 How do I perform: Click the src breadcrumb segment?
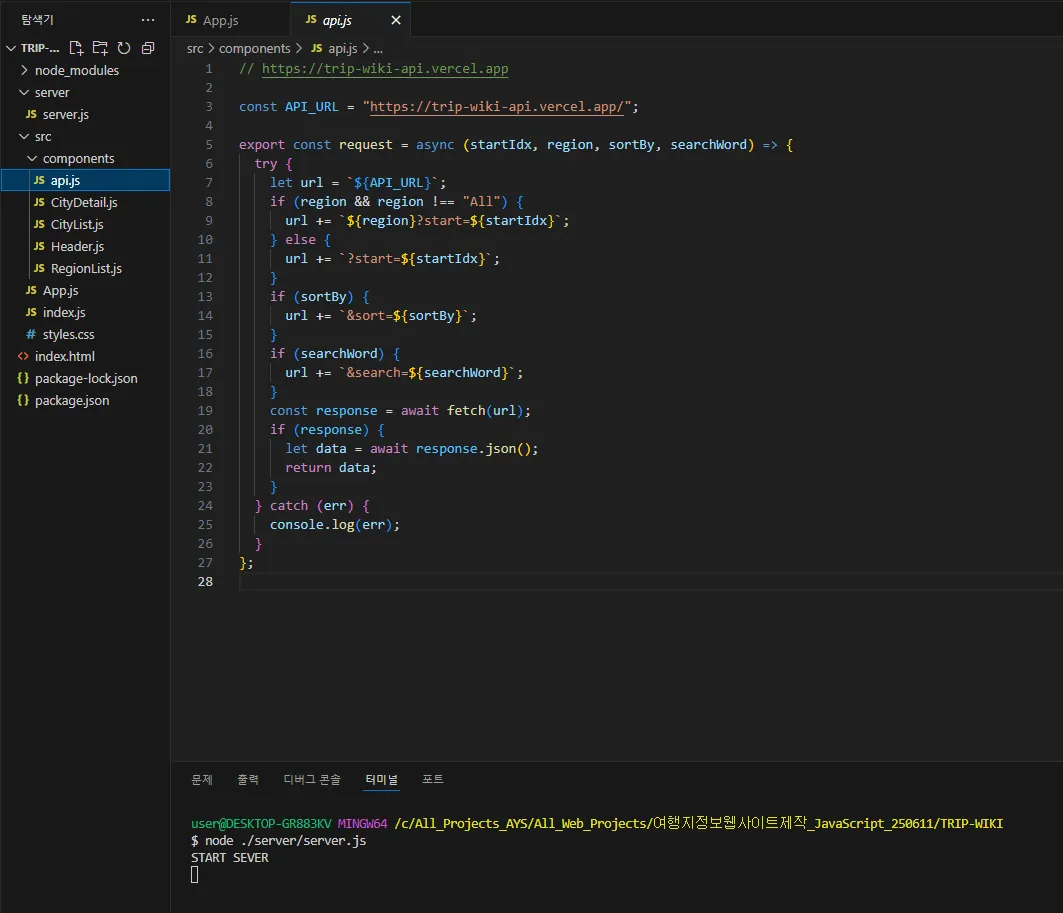click(195, 49)
